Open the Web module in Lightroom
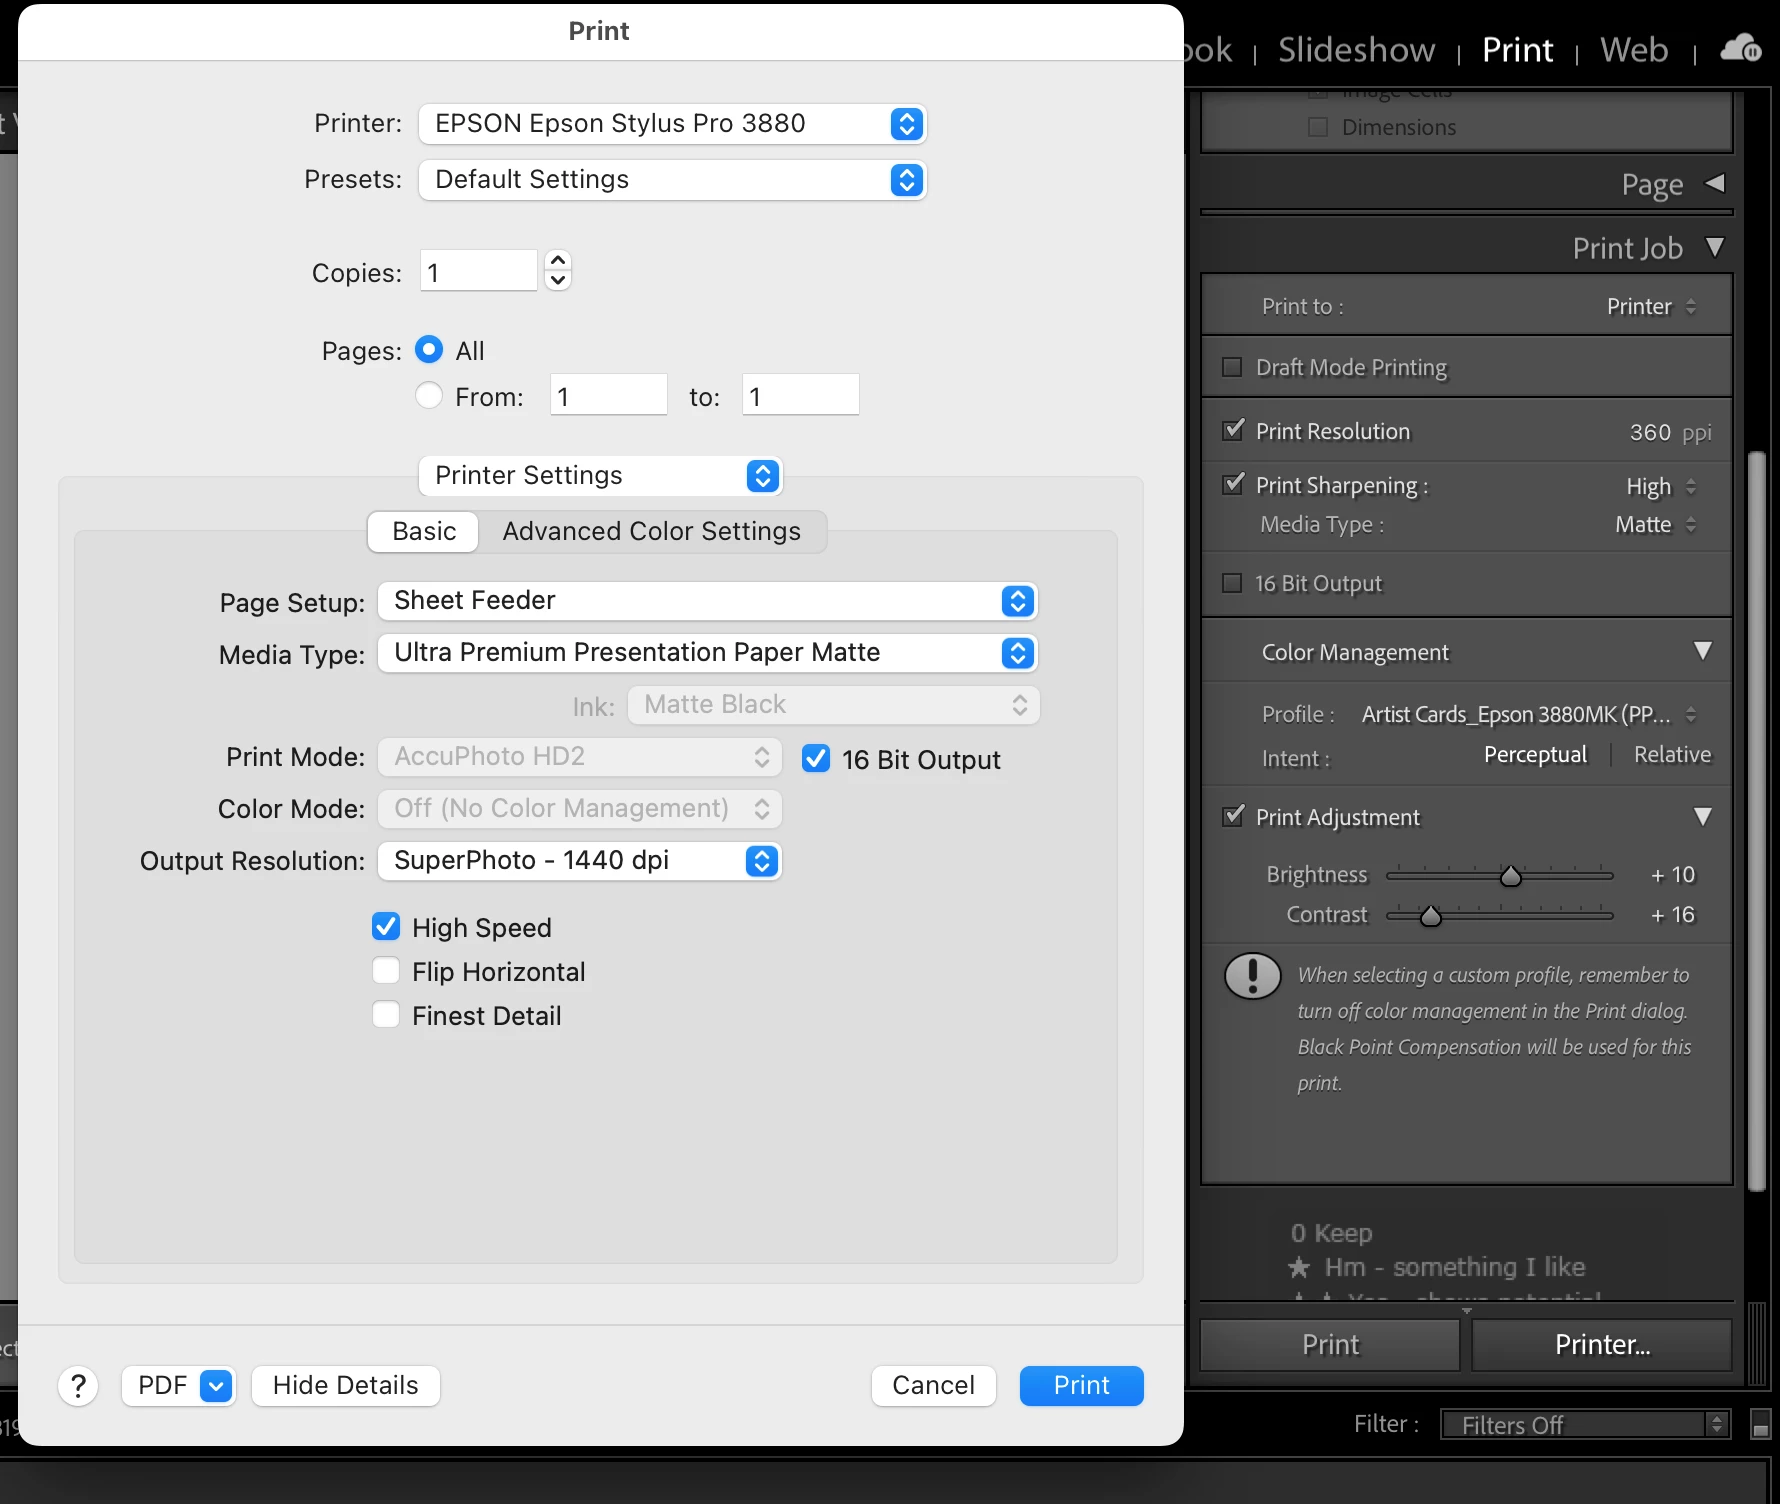The width and height of the screenshot is (1780, 1504). 1634,50
